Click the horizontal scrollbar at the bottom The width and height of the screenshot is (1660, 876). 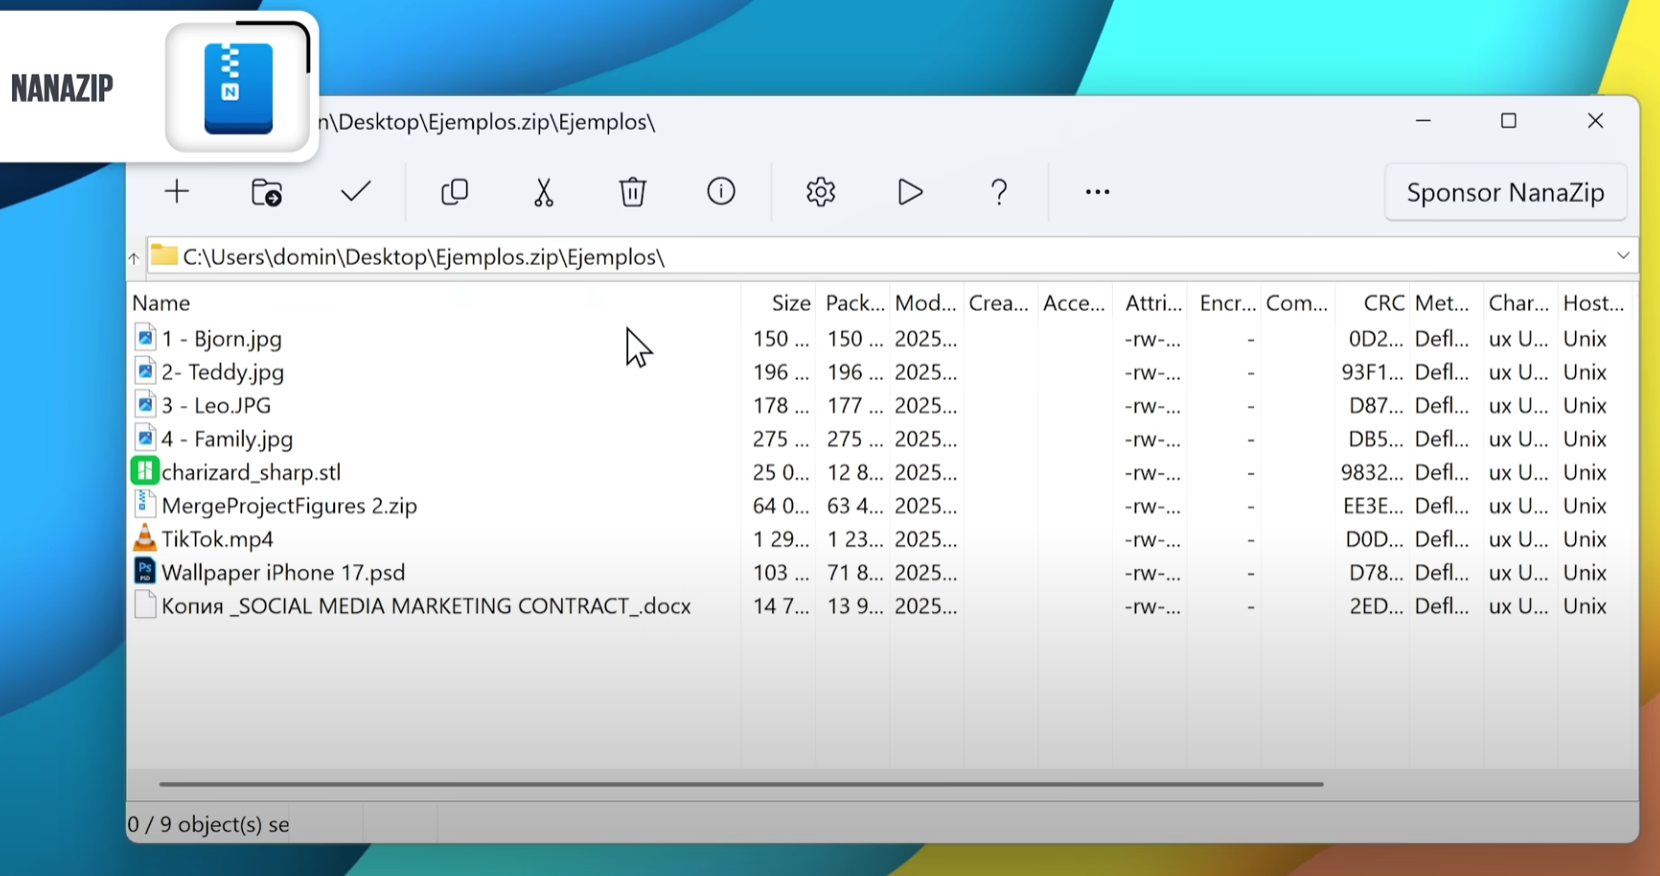[x=740, y=784]
